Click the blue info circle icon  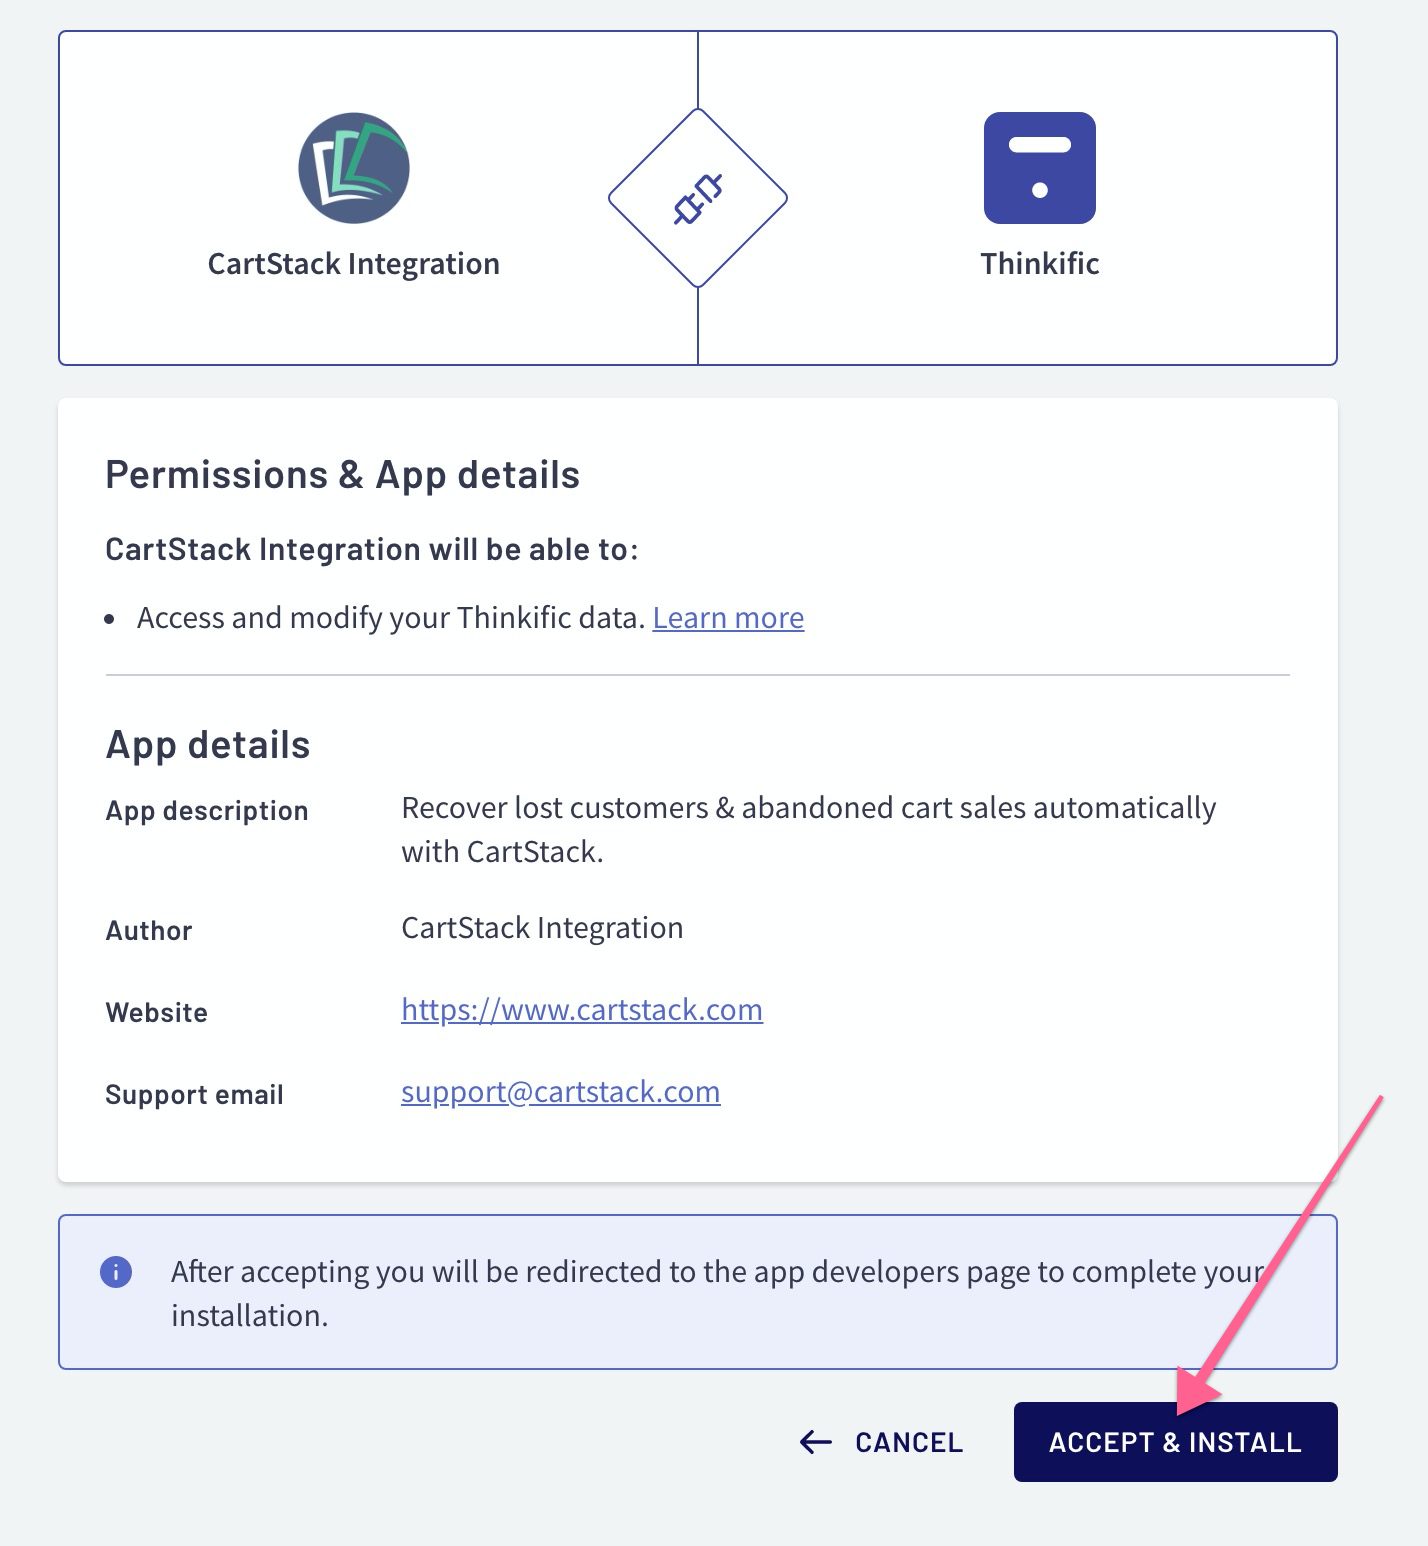[x=116, y=1272]
